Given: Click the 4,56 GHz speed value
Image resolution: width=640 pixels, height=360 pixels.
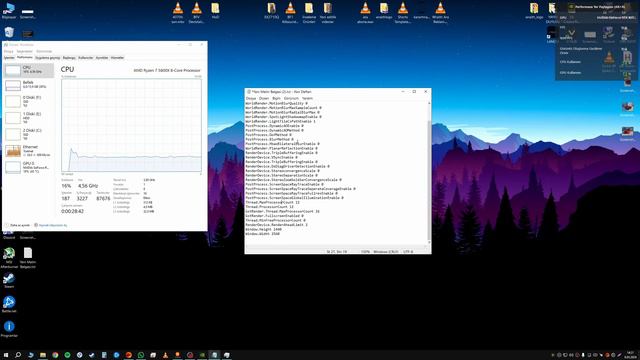Looking at the screenshot, I should coord(88,186).
